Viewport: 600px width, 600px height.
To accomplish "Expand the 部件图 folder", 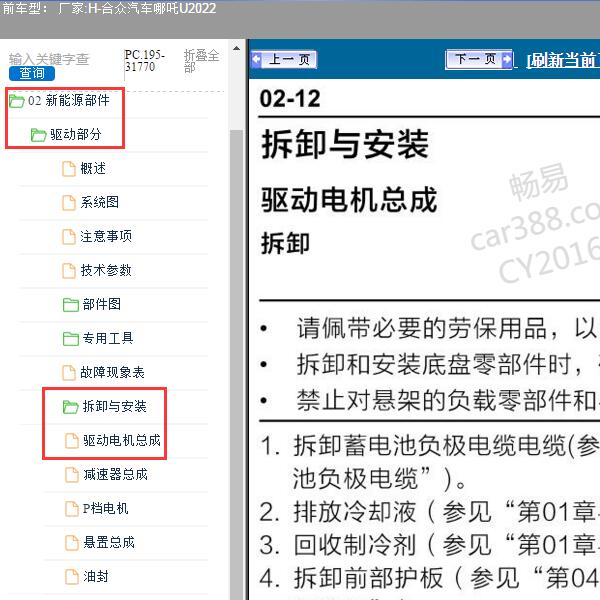I will [92, 305].
